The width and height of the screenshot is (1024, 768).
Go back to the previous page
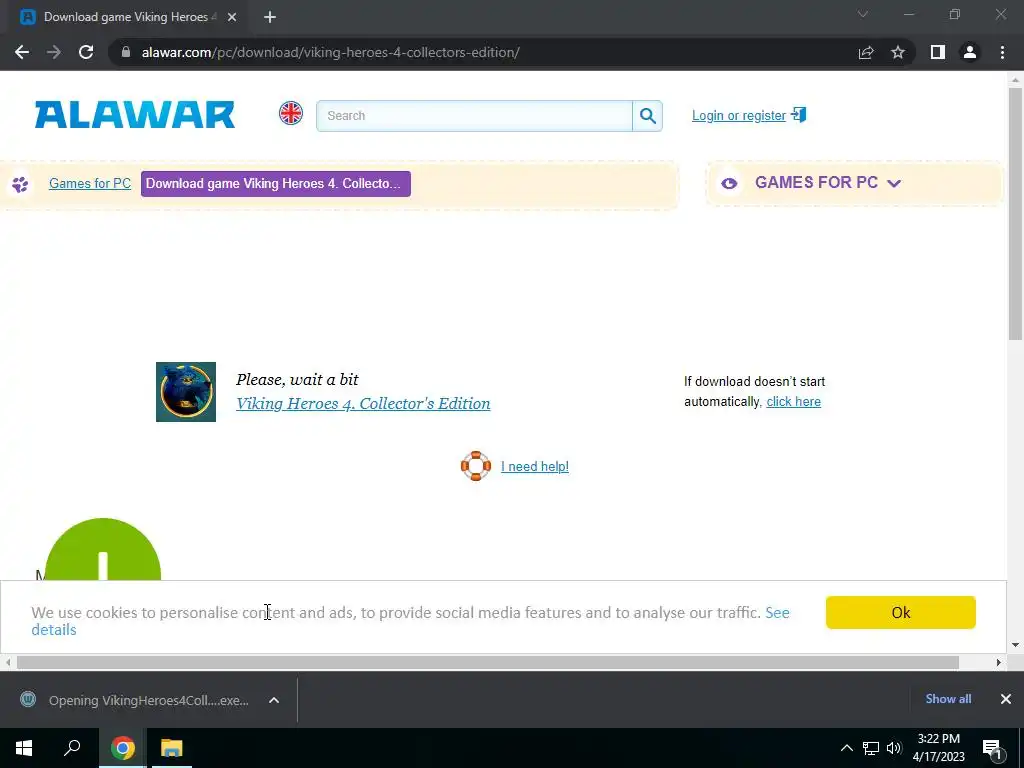[22, 52]
